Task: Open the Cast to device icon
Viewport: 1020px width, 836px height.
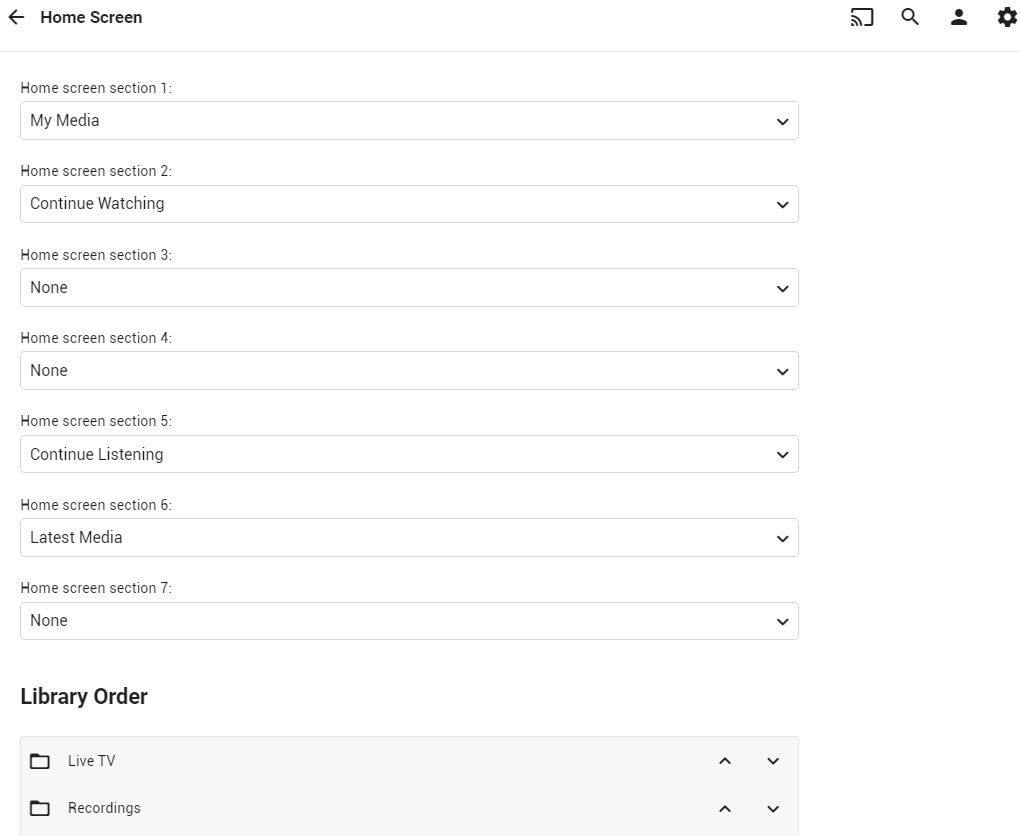Action: (862, 17)
